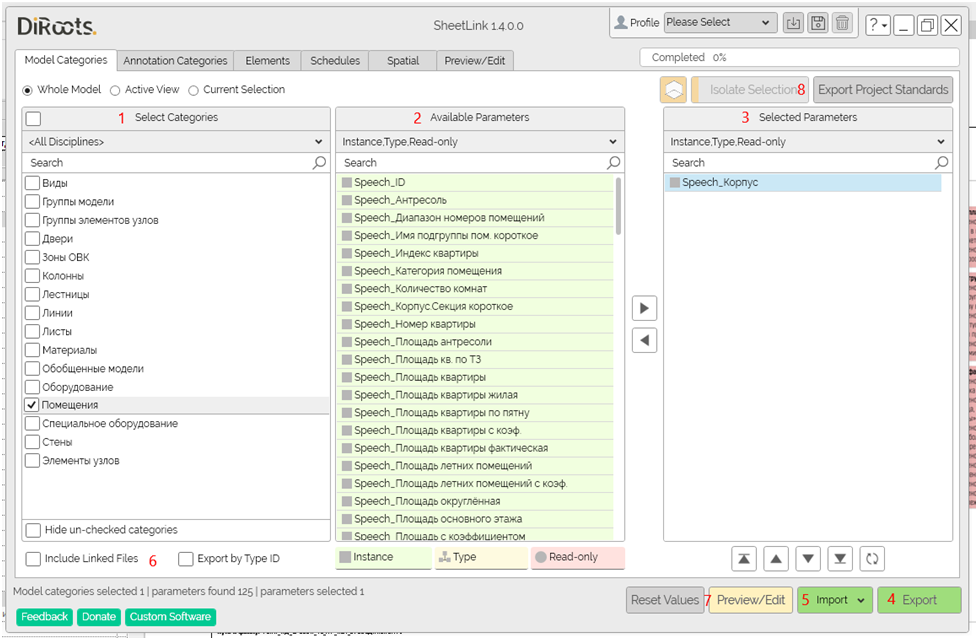Expand the Profile Please Select dropdown

coord(720,23)
